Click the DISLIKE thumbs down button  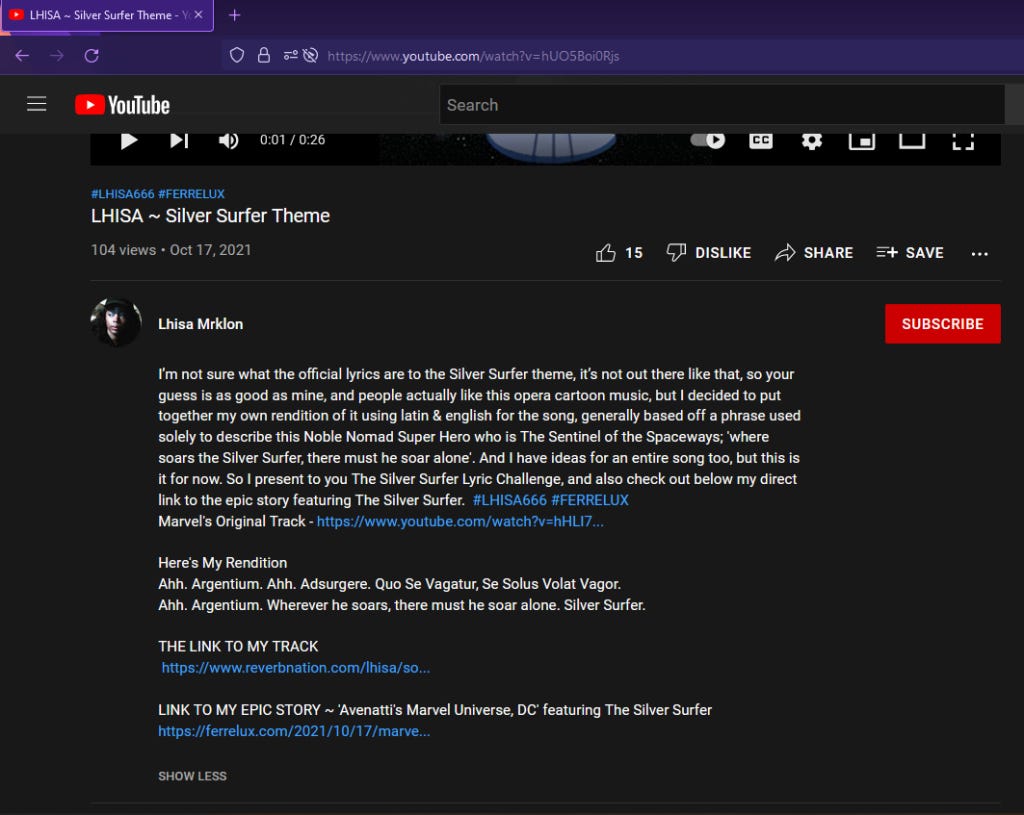(709, 252)
